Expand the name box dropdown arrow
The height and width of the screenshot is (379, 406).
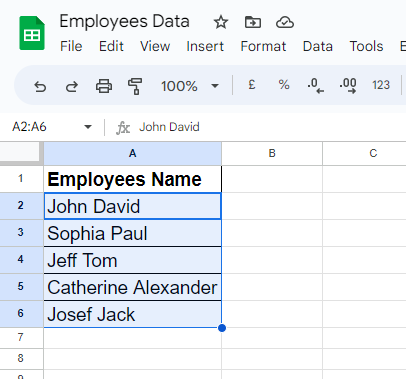pyautogui.click(x=88, y=127)
